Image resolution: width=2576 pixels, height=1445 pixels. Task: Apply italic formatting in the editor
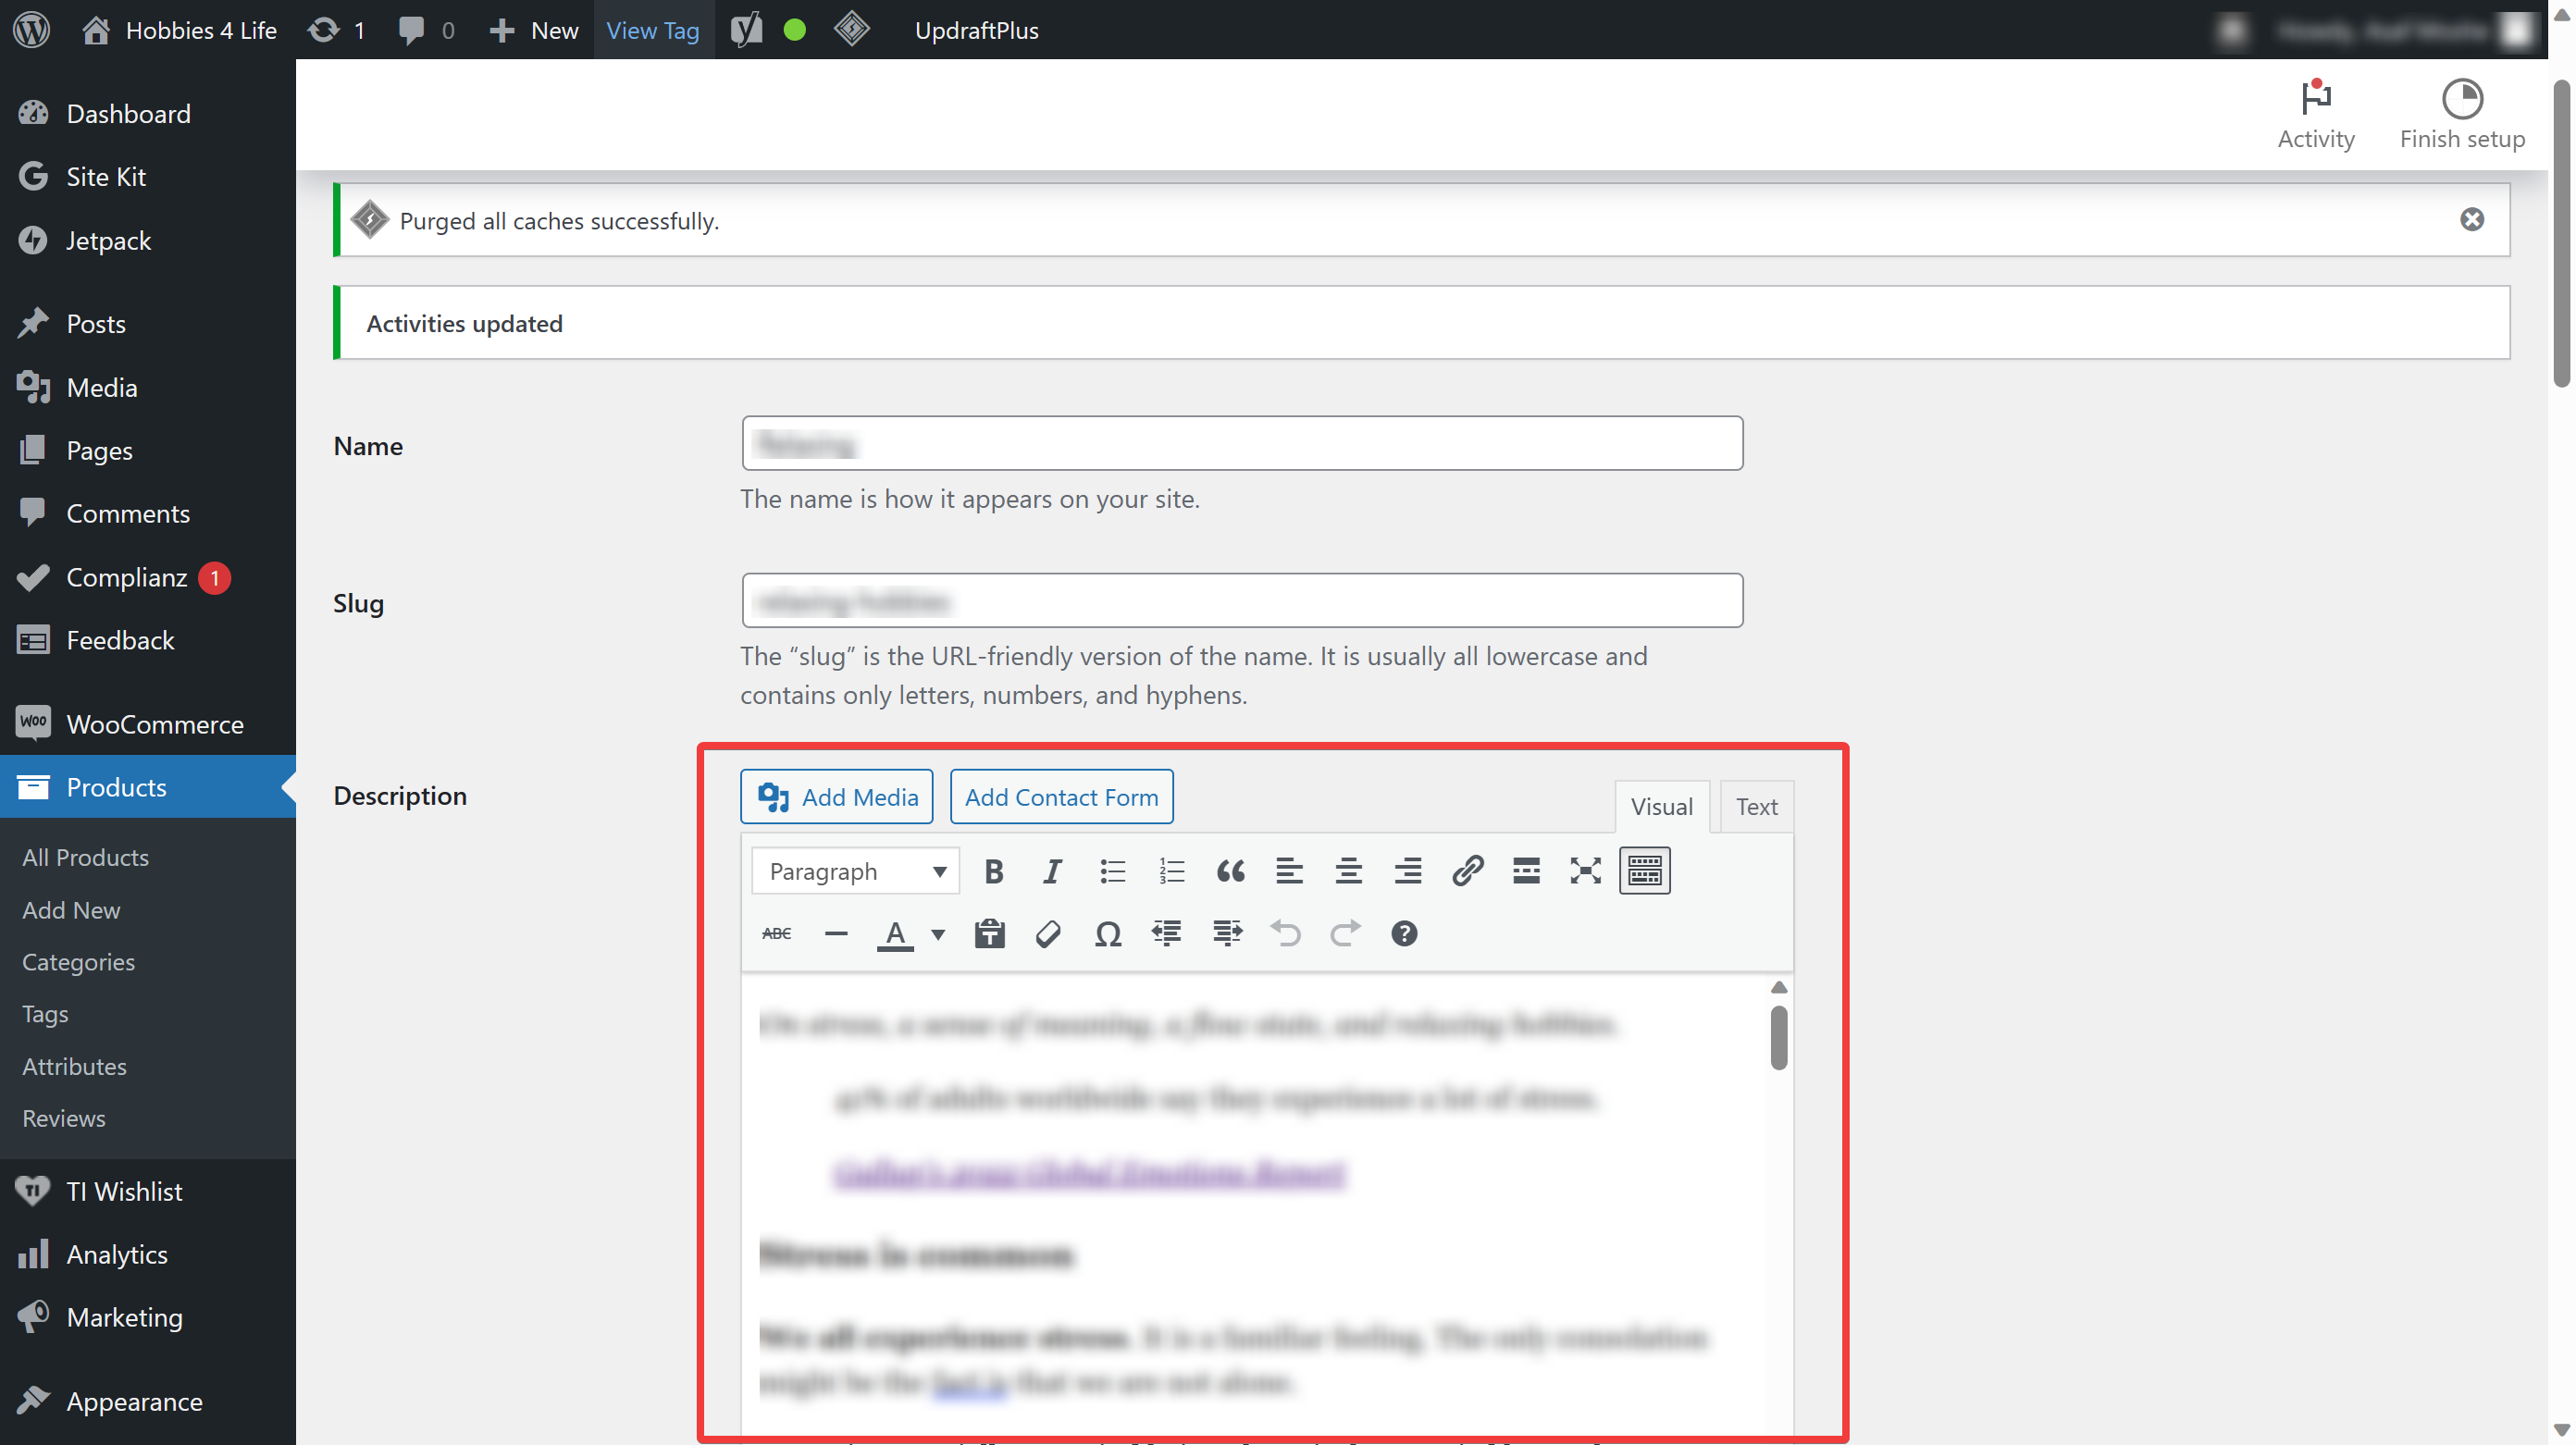click(1051, 871)
